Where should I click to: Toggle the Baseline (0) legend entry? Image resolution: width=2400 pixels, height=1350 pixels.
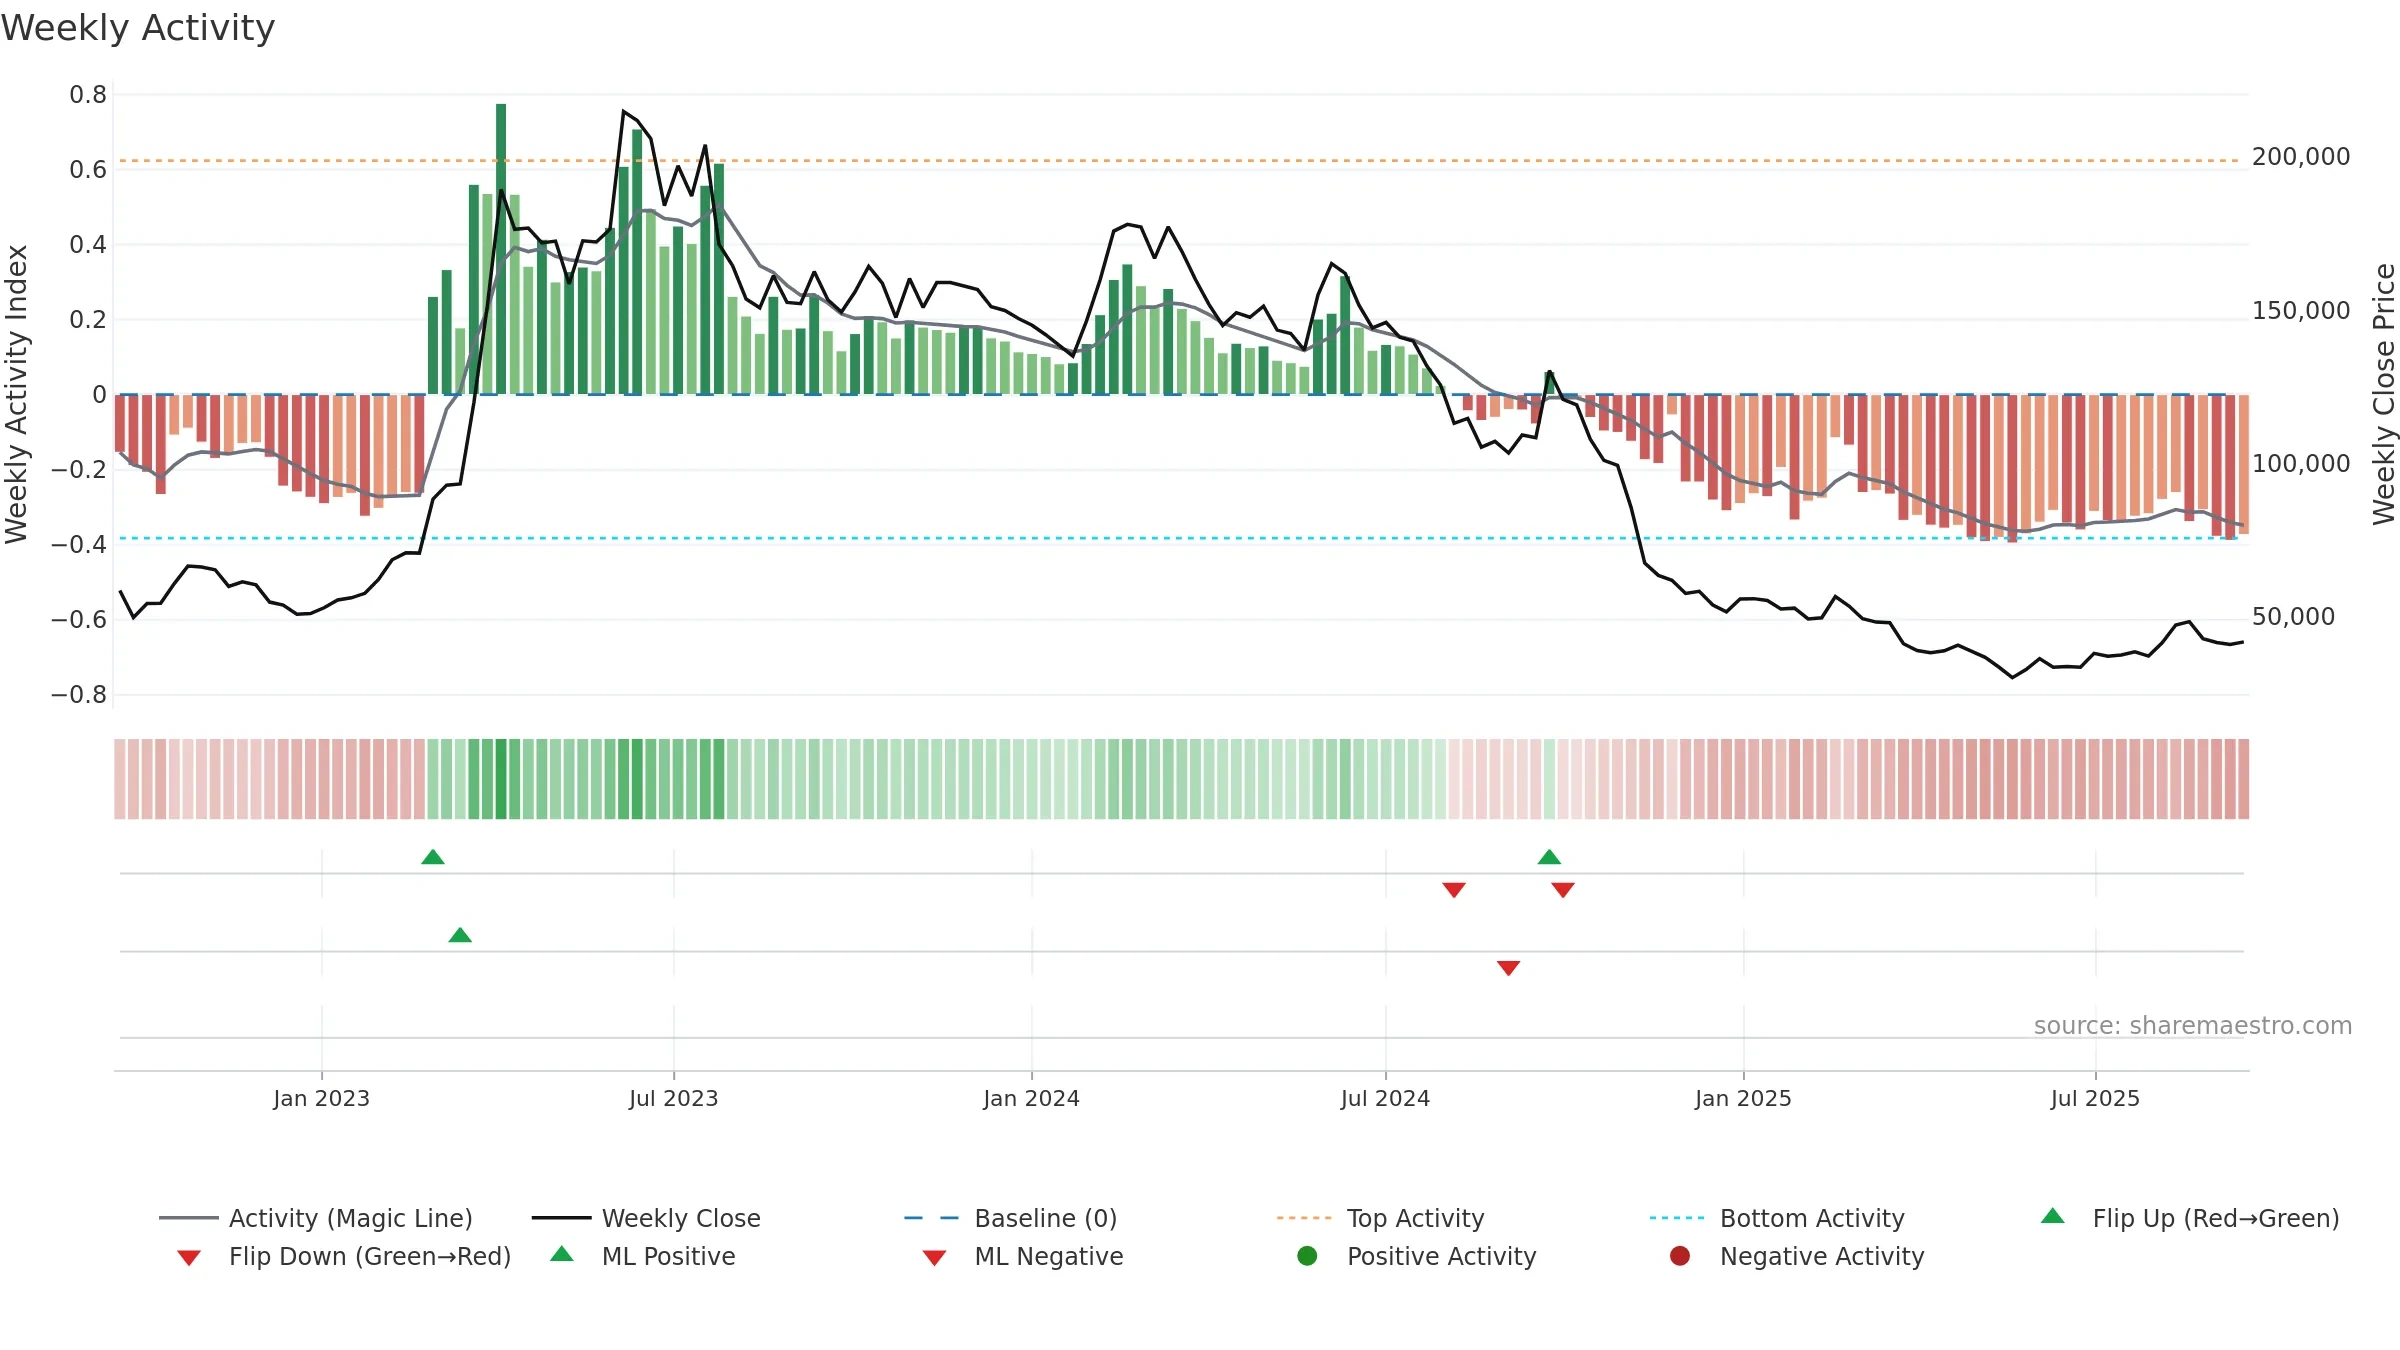pyautogui.click(x=1010, y=1218)
